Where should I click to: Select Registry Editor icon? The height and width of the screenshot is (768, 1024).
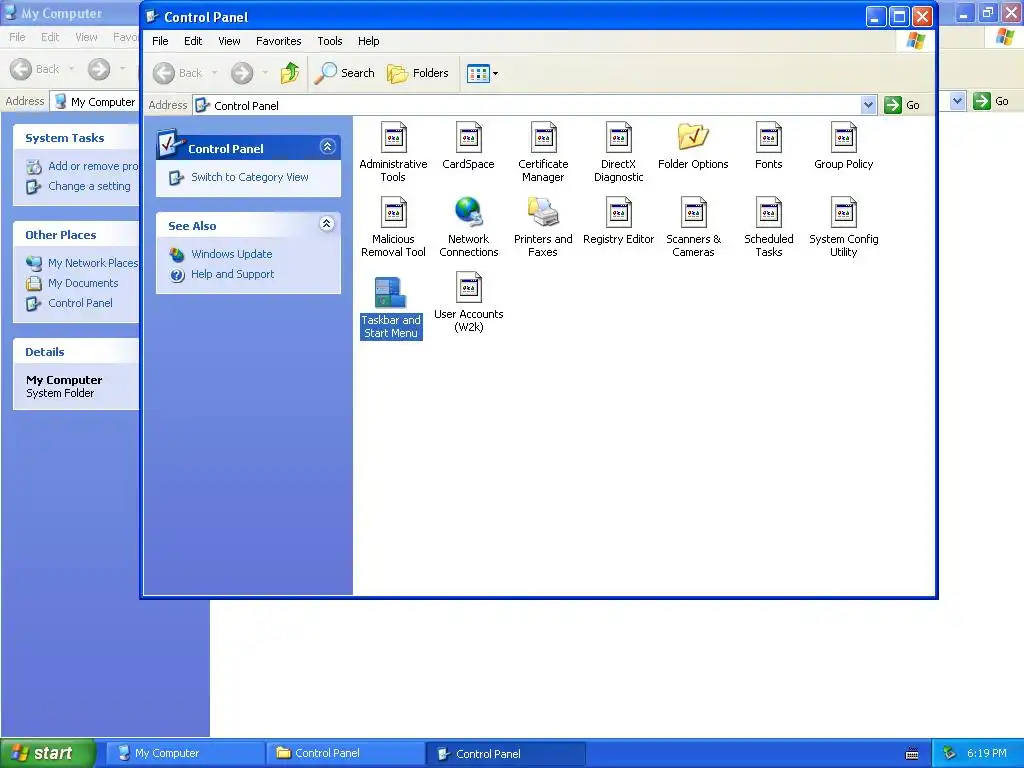click(x=618, y=221)
